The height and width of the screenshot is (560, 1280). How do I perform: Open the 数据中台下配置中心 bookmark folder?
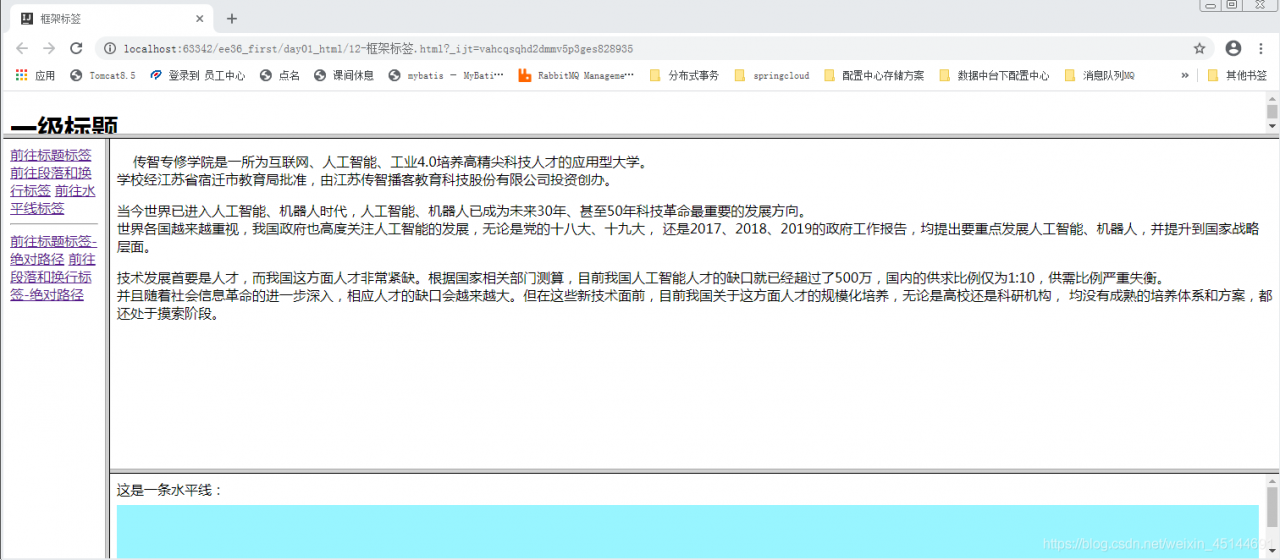pyautogui.click(x=995, y=75)
